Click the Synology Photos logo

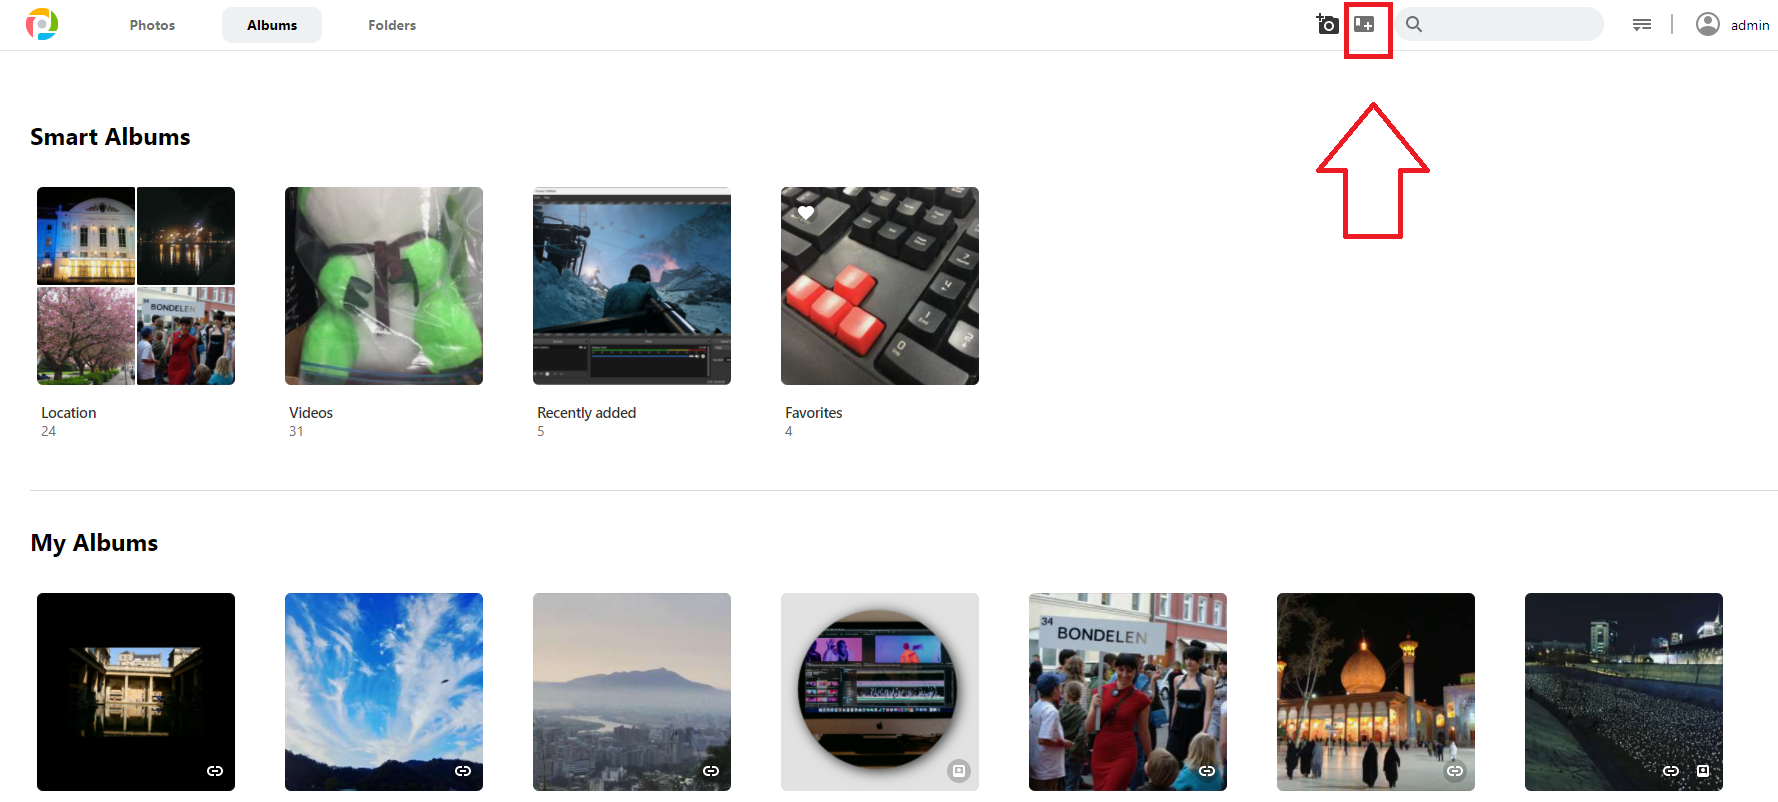[42, 24]
